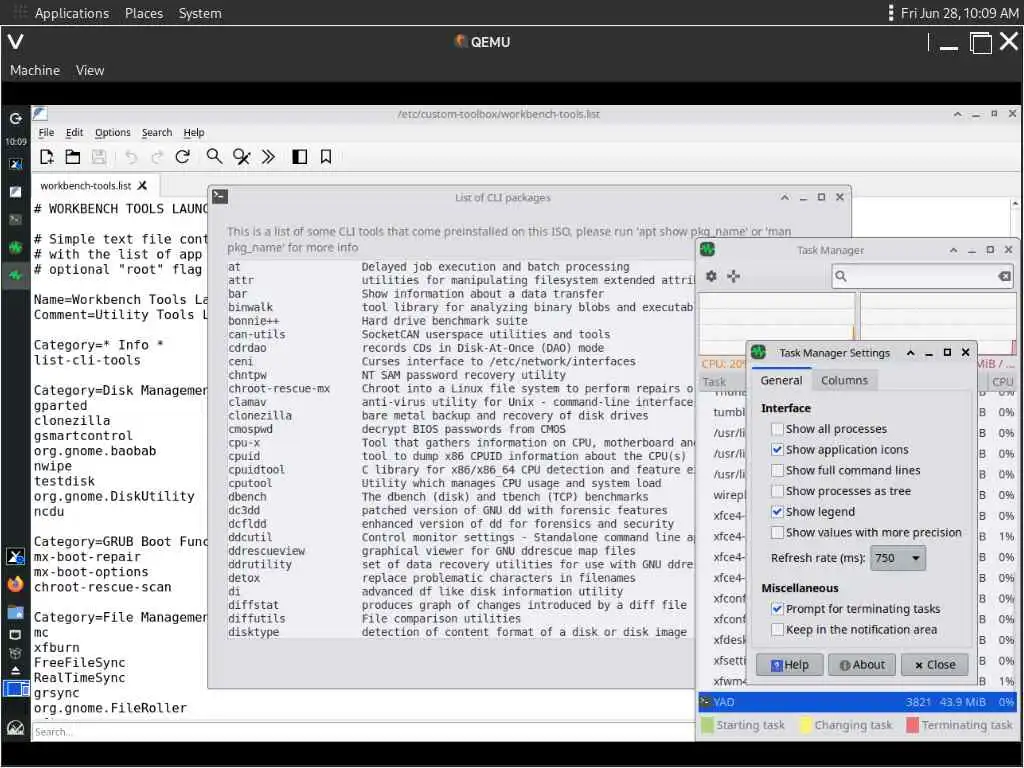1024x768 pixels.
Task: Click the logout icon atop the side panel
Action: tap(16, 119)
